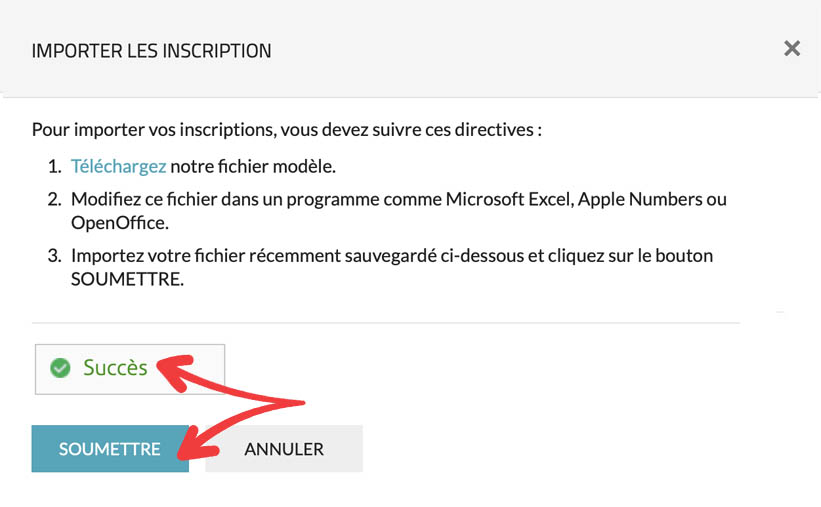Click the words 'Microsoft Excel' in step 2
Image resolution: width=821 pixels, height=507 pixels.
tap(508, 199)
